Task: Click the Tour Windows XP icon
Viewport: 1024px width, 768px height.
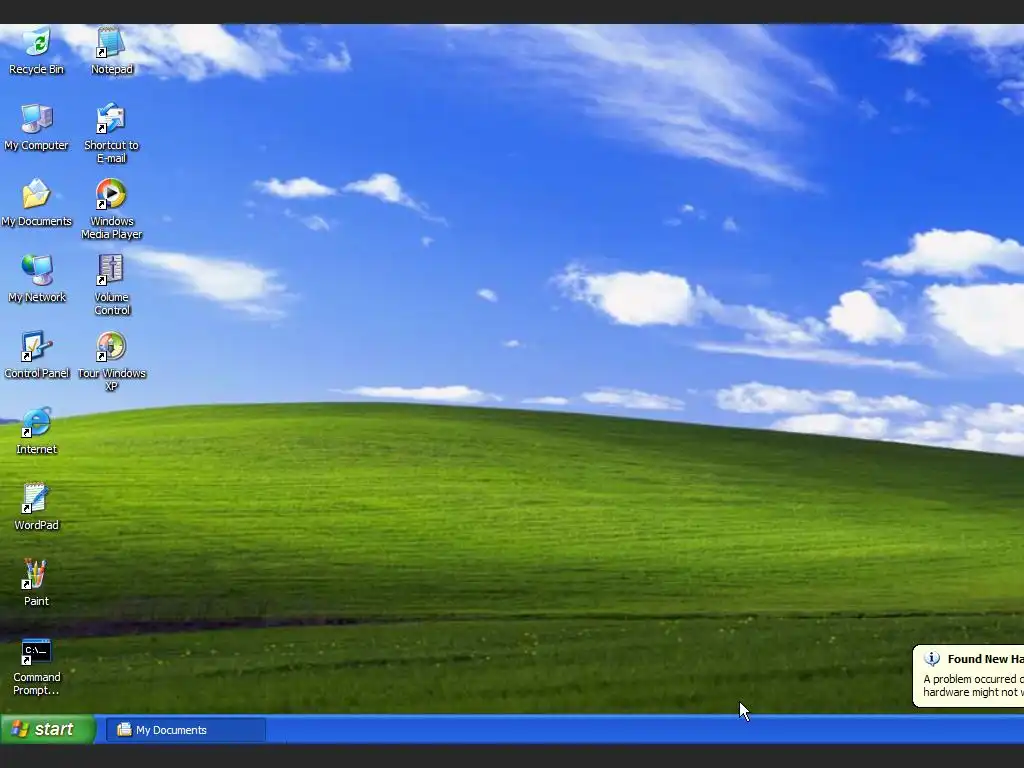Action: pos(111,346)
